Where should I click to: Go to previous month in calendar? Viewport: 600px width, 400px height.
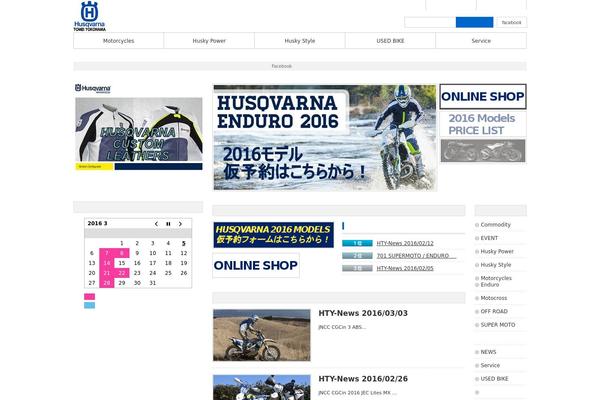coord(156,224)
